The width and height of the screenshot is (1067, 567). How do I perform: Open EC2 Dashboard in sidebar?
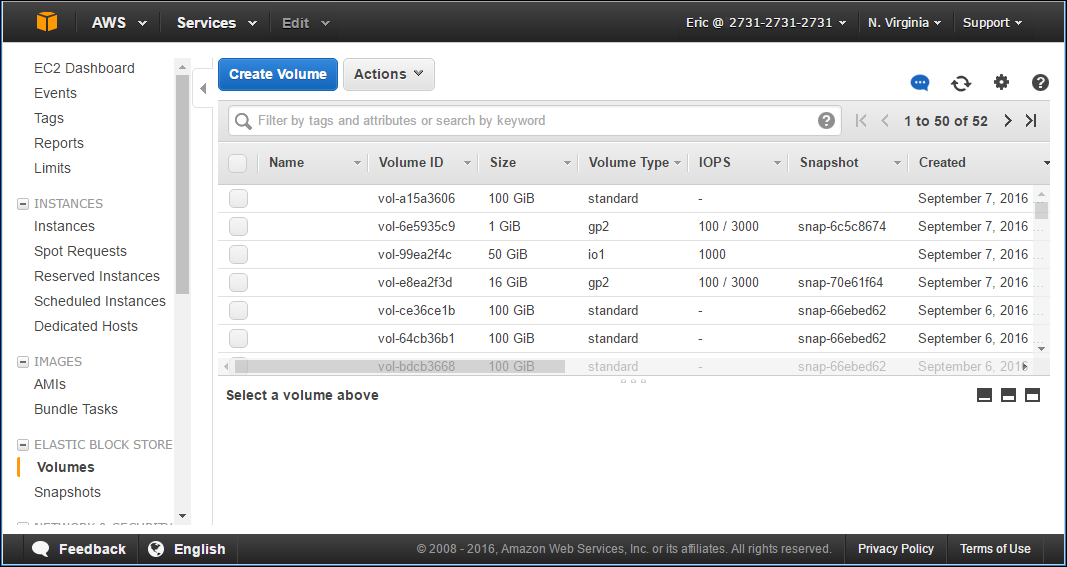tap(84, 68)
